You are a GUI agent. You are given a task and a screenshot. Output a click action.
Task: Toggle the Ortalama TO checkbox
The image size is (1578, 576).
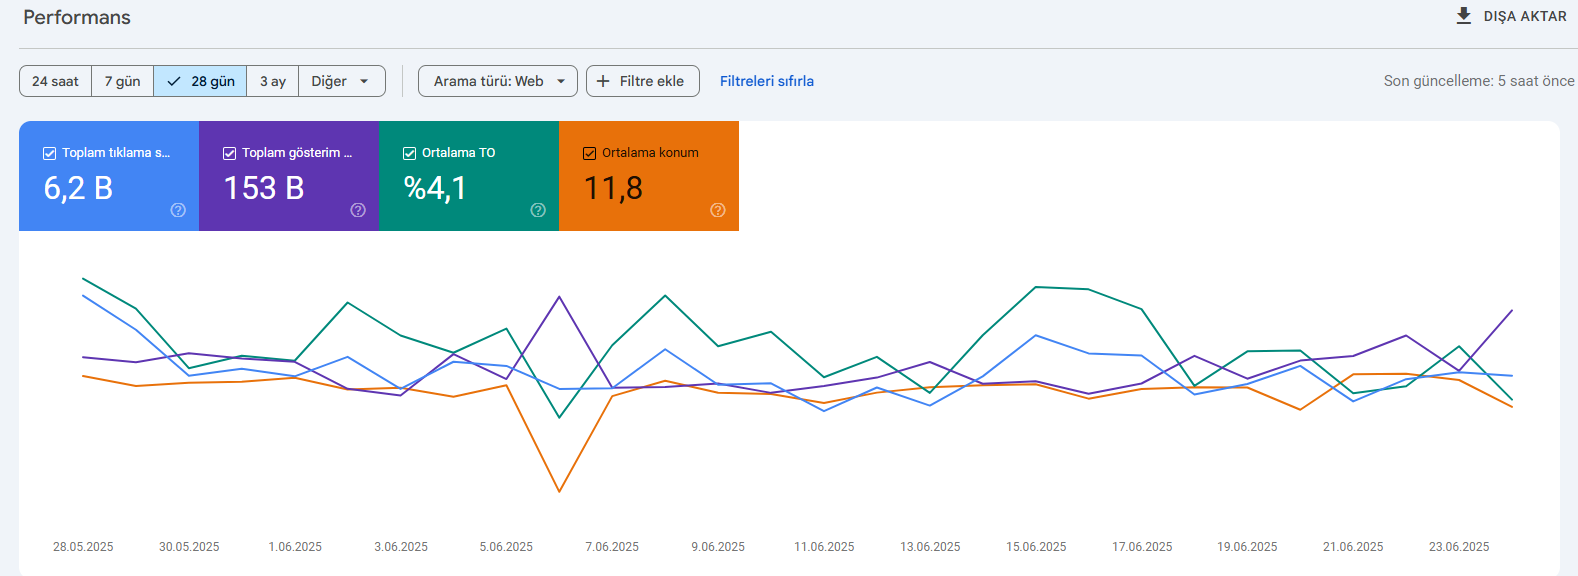409,153
